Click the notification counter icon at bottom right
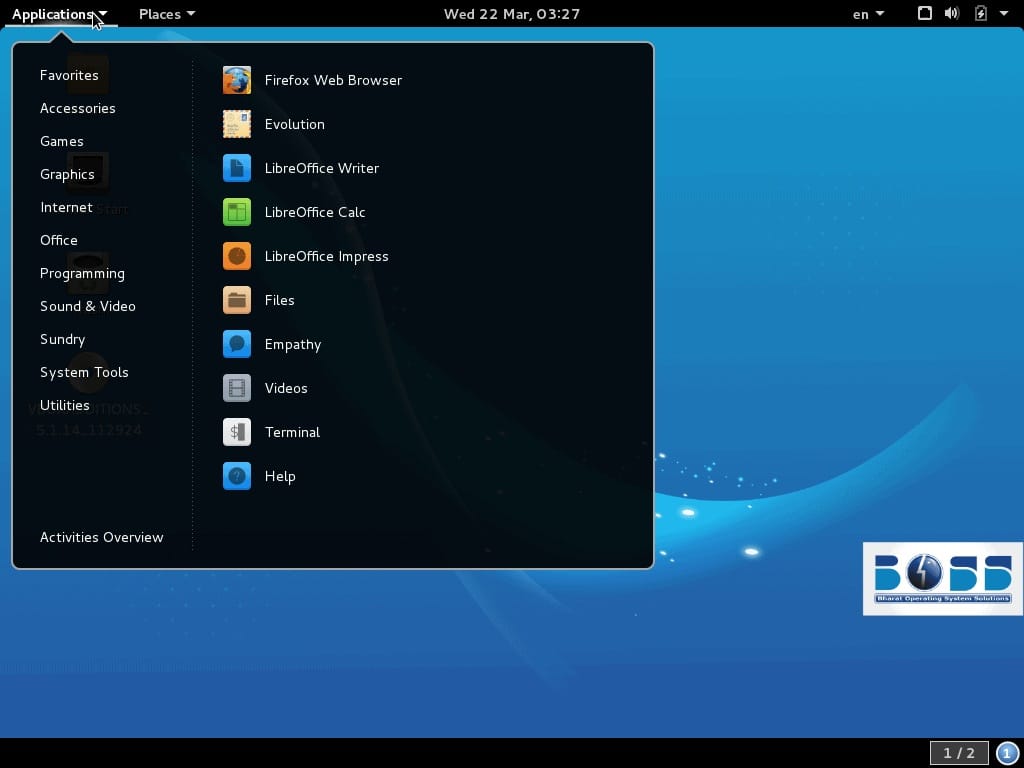Image resolution: width=1024 pixels, height=768 pixels. 1007,753
